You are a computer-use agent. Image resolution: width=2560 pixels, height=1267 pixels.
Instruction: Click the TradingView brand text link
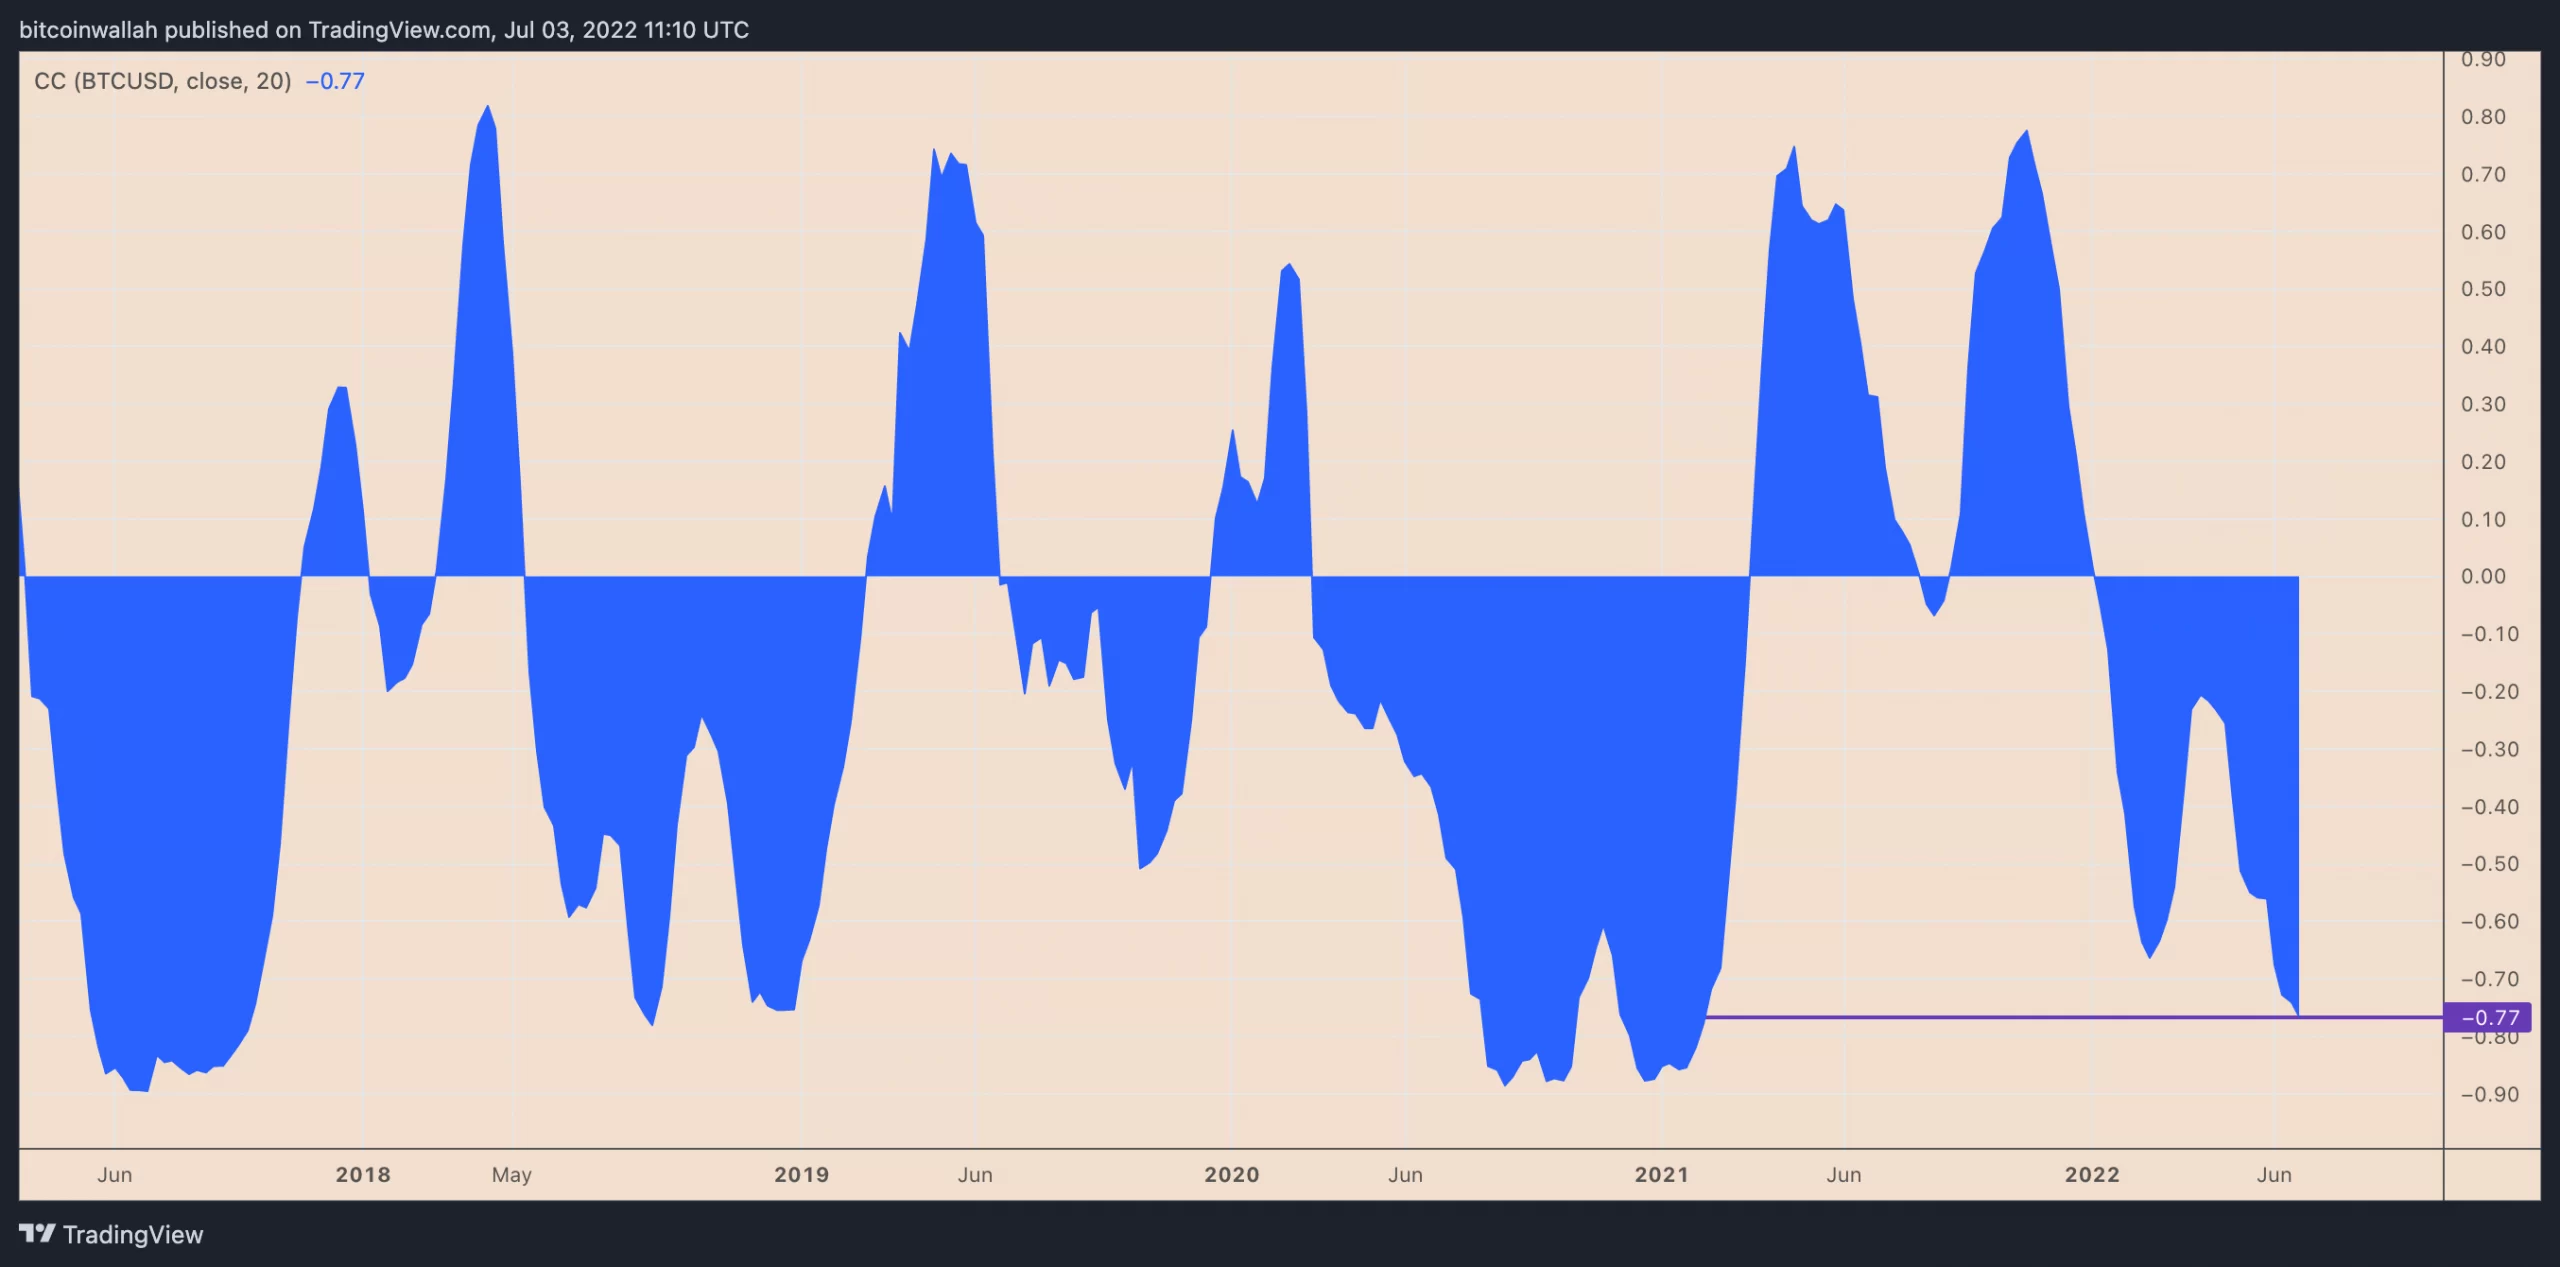[x=133, y=1235]
